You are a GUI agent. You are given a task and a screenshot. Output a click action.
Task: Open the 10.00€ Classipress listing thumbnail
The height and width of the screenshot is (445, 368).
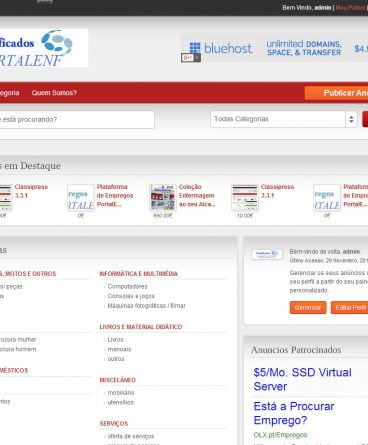coord(245,197)
